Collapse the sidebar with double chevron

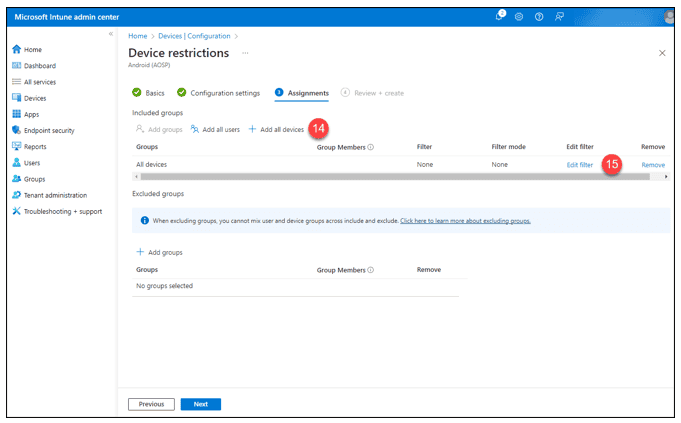(111, 34)
